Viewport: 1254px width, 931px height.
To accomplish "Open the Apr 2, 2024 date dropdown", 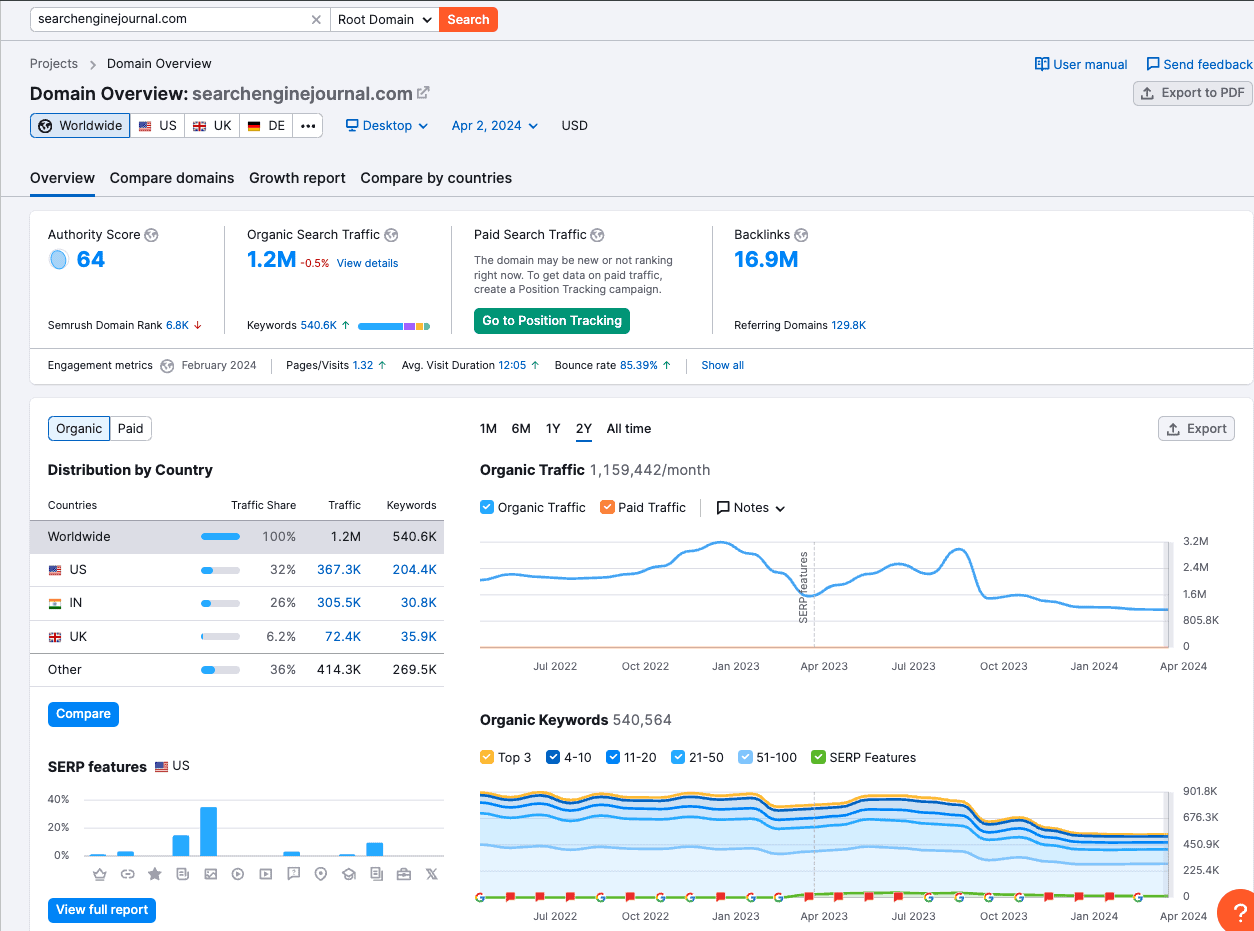I will point(495,126).
